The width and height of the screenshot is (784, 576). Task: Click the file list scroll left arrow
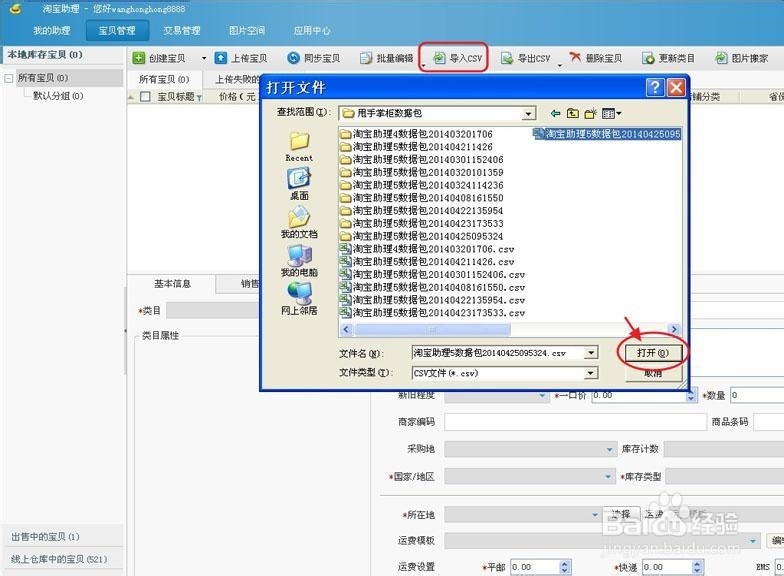(x=346, y=330)
